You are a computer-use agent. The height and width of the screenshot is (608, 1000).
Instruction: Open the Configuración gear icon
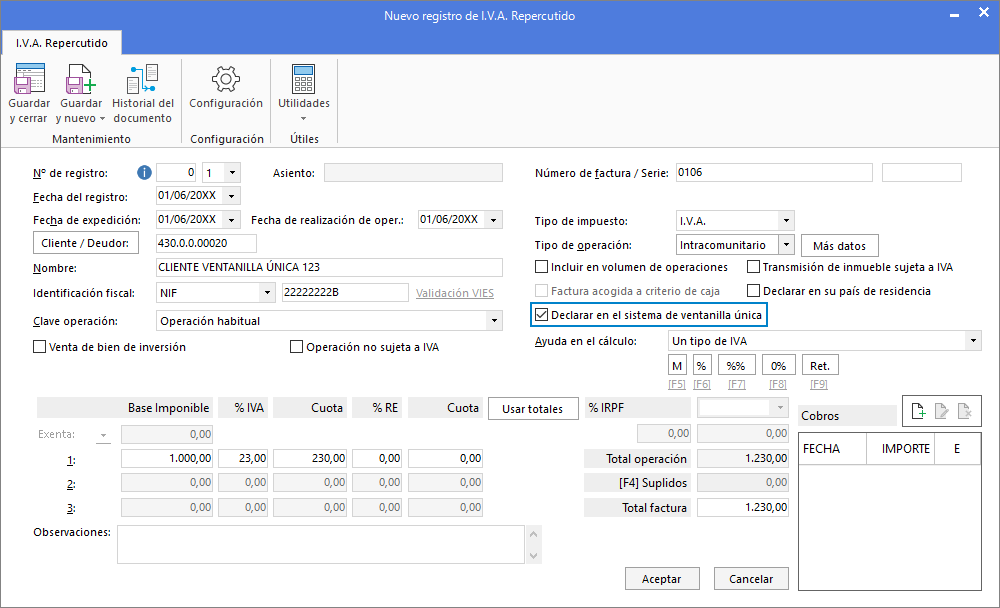click(x=226, y=79)
